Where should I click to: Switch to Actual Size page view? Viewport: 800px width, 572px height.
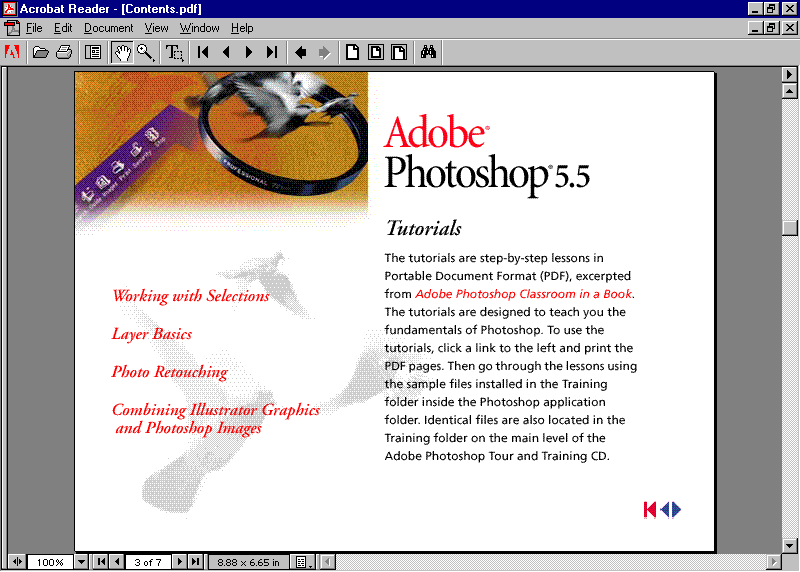click(352, 52)
